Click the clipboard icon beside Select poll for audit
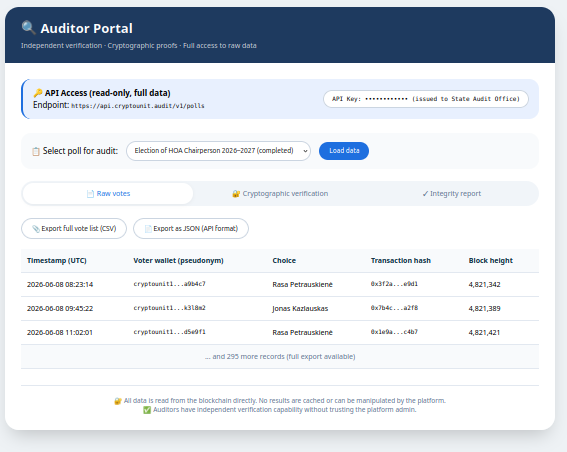 (36, 151)
